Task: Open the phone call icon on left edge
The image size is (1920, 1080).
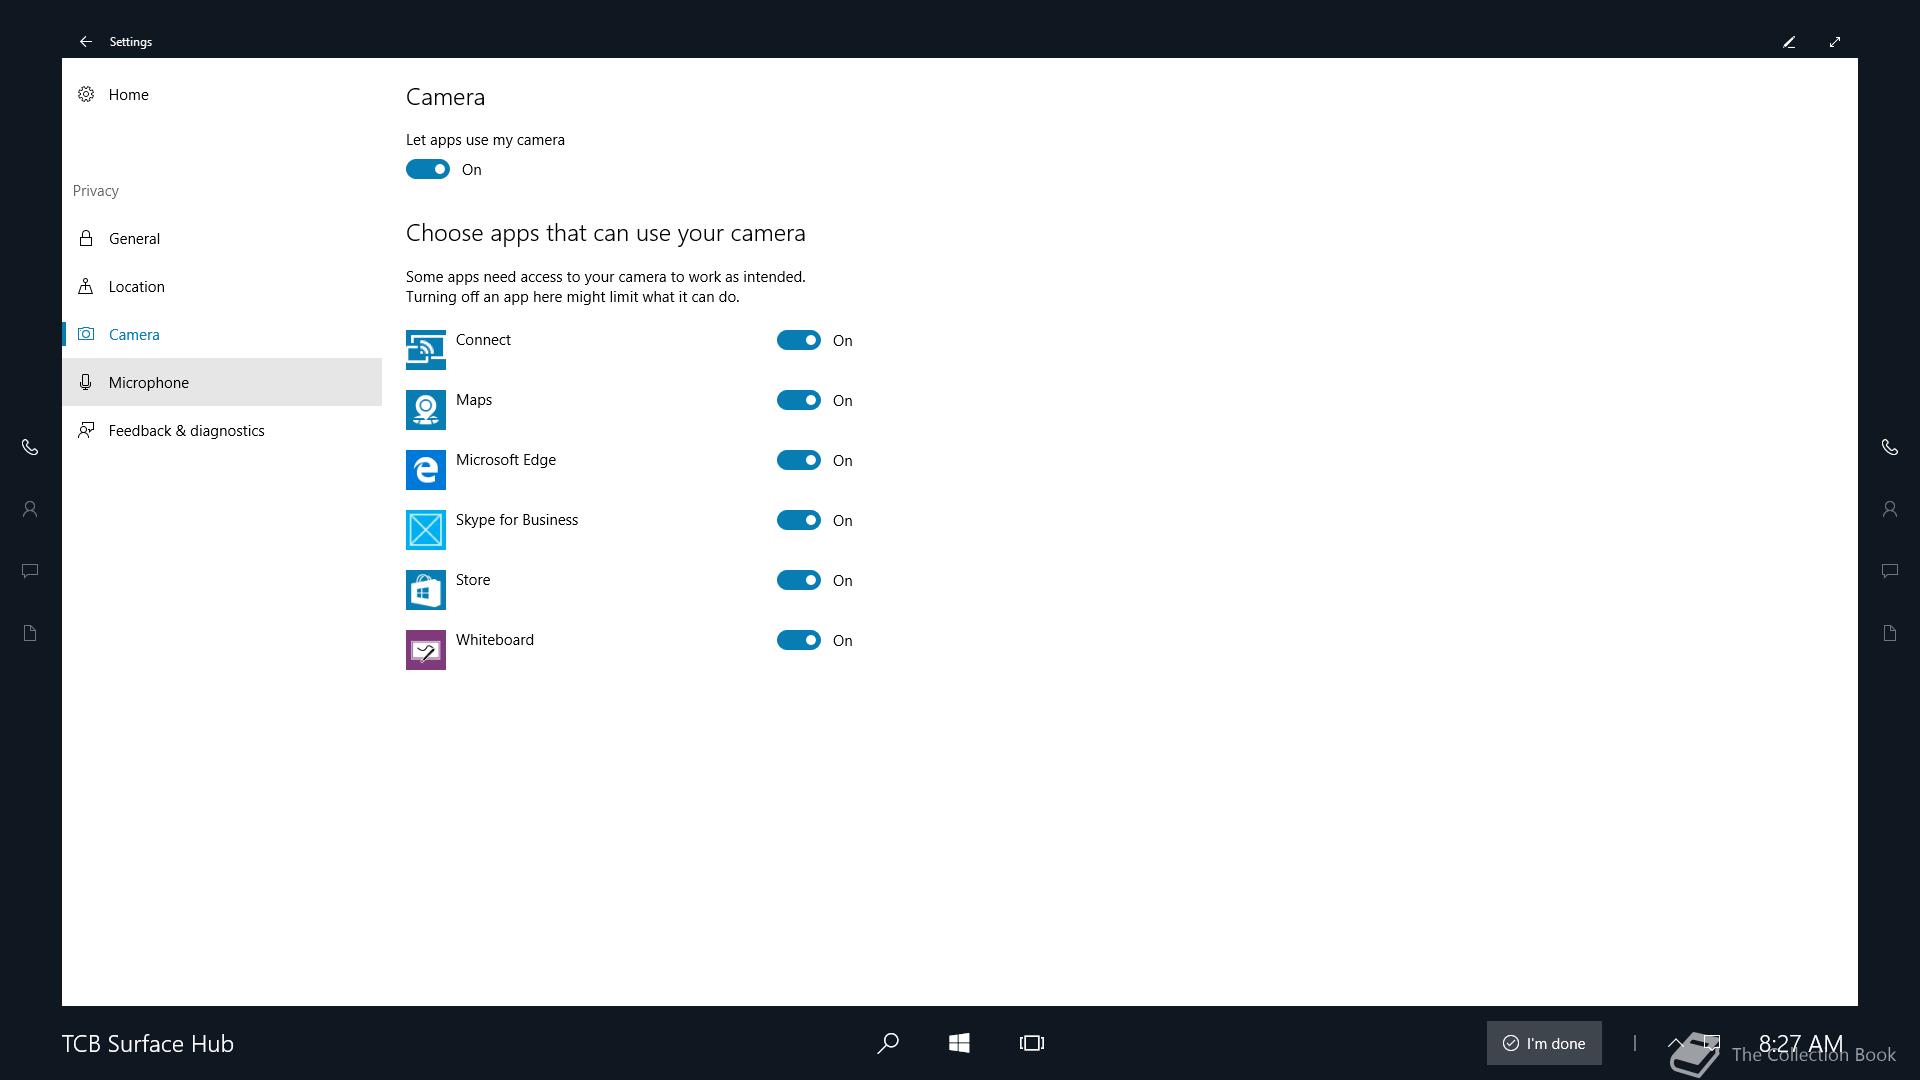Action: click(x=30, y=447)
